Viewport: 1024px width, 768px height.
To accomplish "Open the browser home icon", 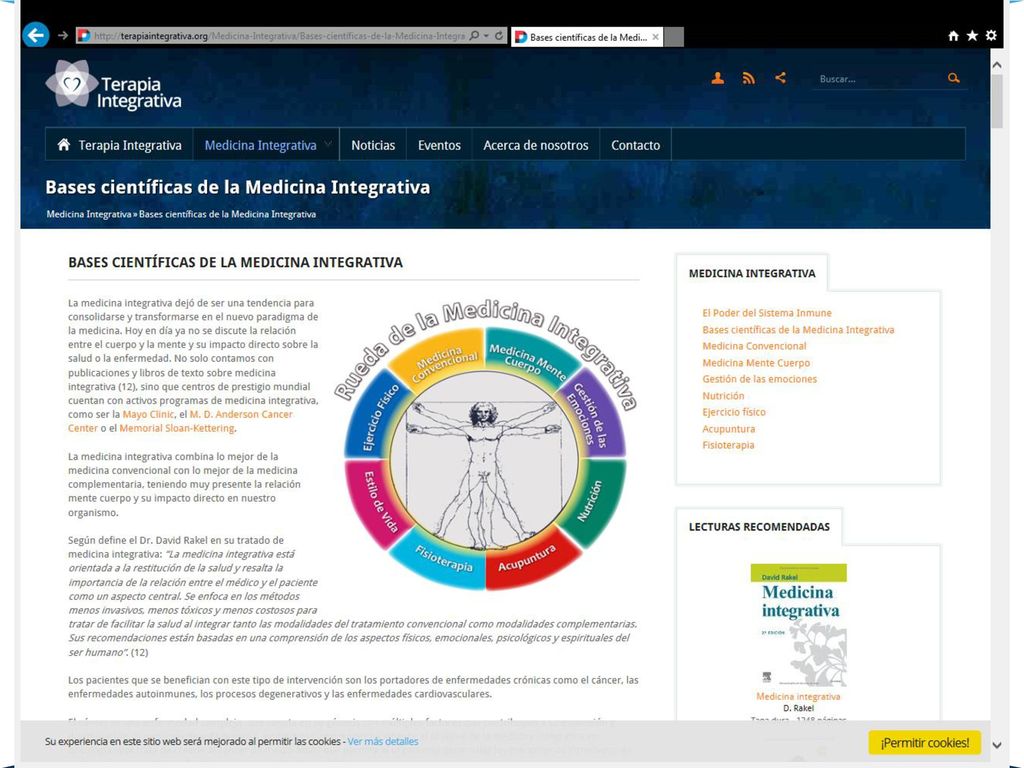I will point(953,36).
